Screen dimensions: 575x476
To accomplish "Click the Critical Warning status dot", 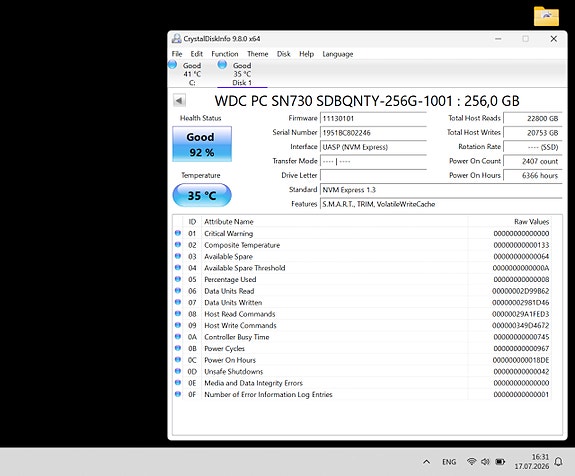I will (x=178, y=233).
